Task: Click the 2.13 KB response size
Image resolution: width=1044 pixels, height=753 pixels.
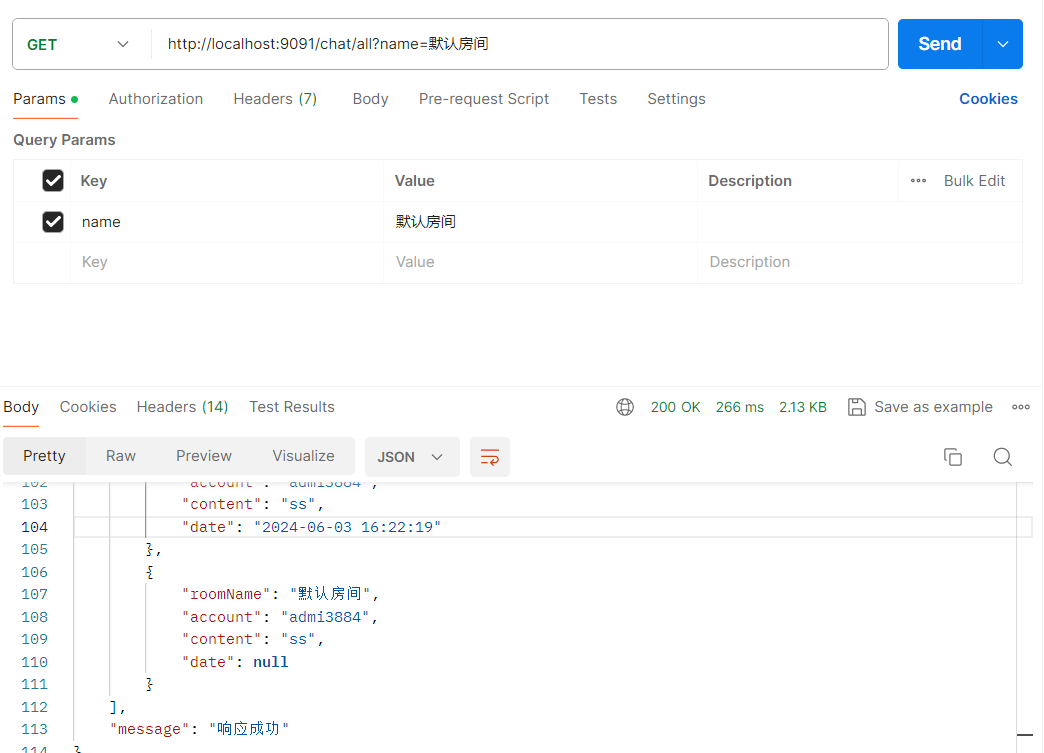Action: tap(802, 407)
